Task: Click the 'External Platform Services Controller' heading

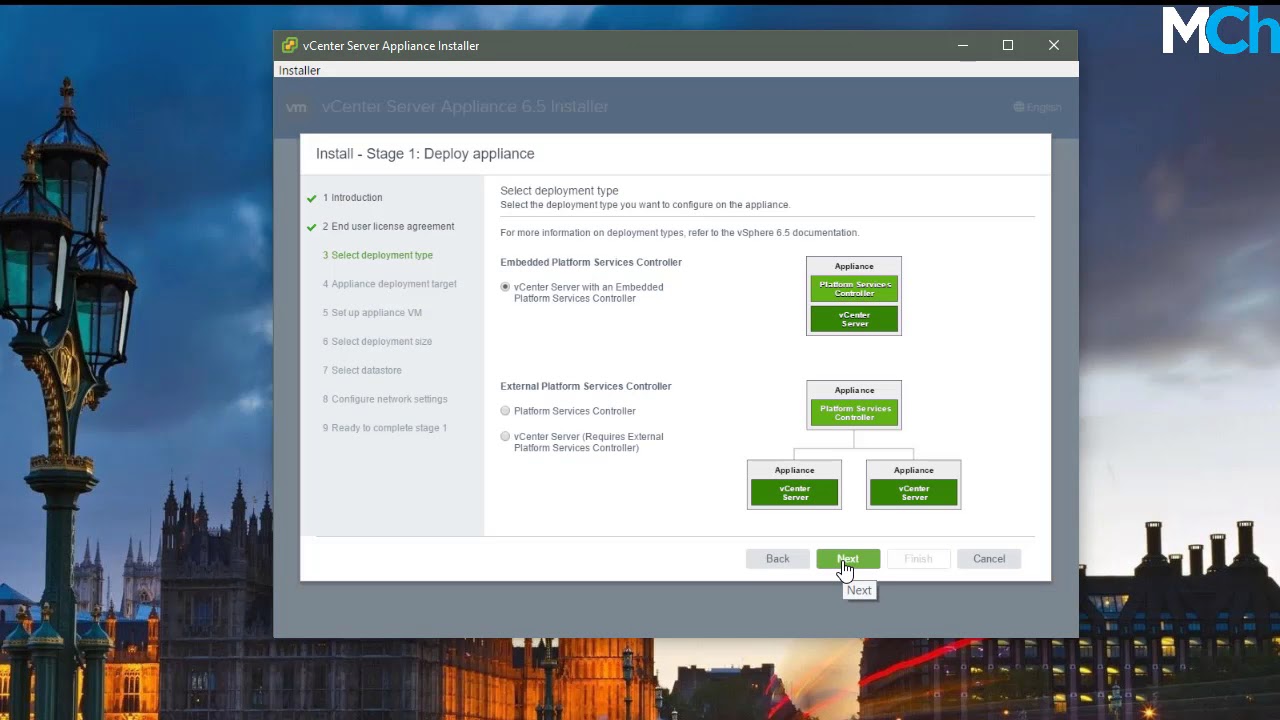Action: [x=586, y=386]
